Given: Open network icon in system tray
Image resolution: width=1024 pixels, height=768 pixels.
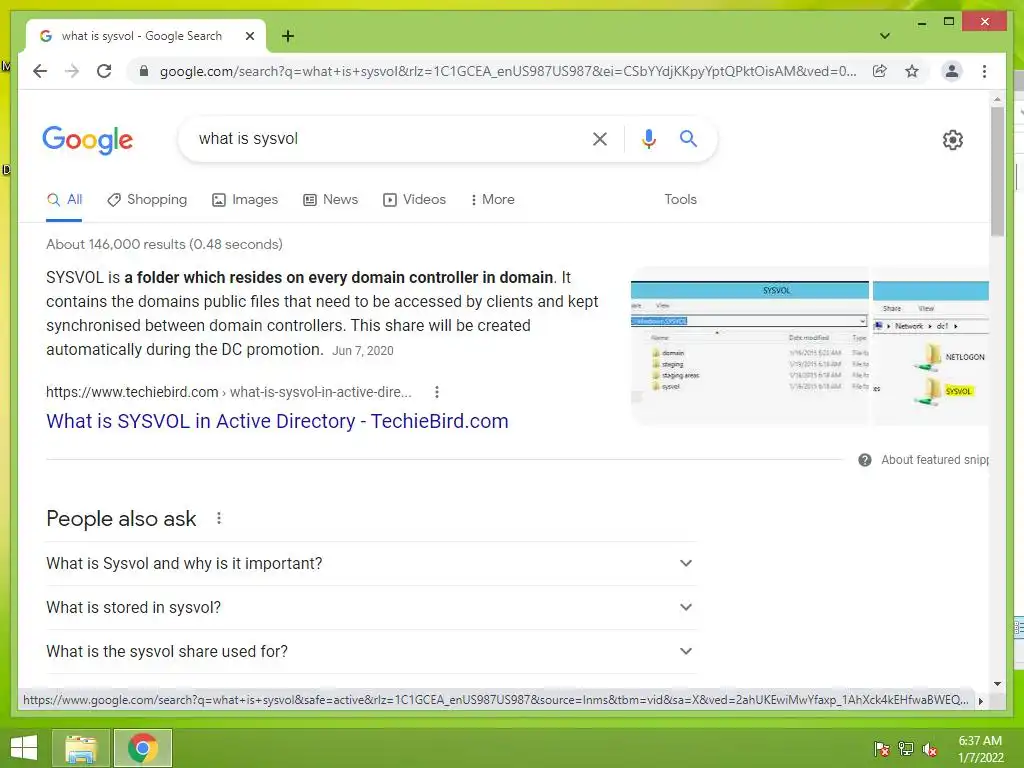Looking at the screenshot, I should tap(906, 749).
